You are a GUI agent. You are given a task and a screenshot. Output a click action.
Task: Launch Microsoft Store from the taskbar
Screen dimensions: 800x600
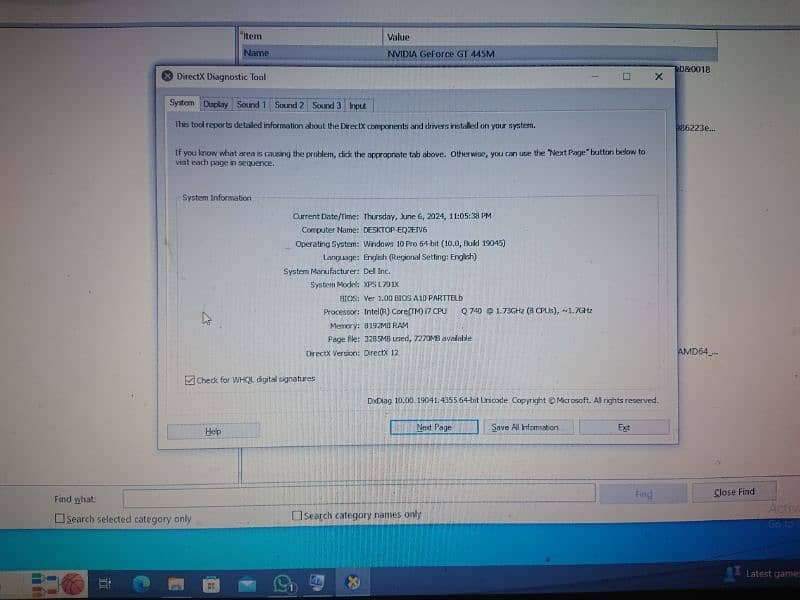(x=211, y=583)
